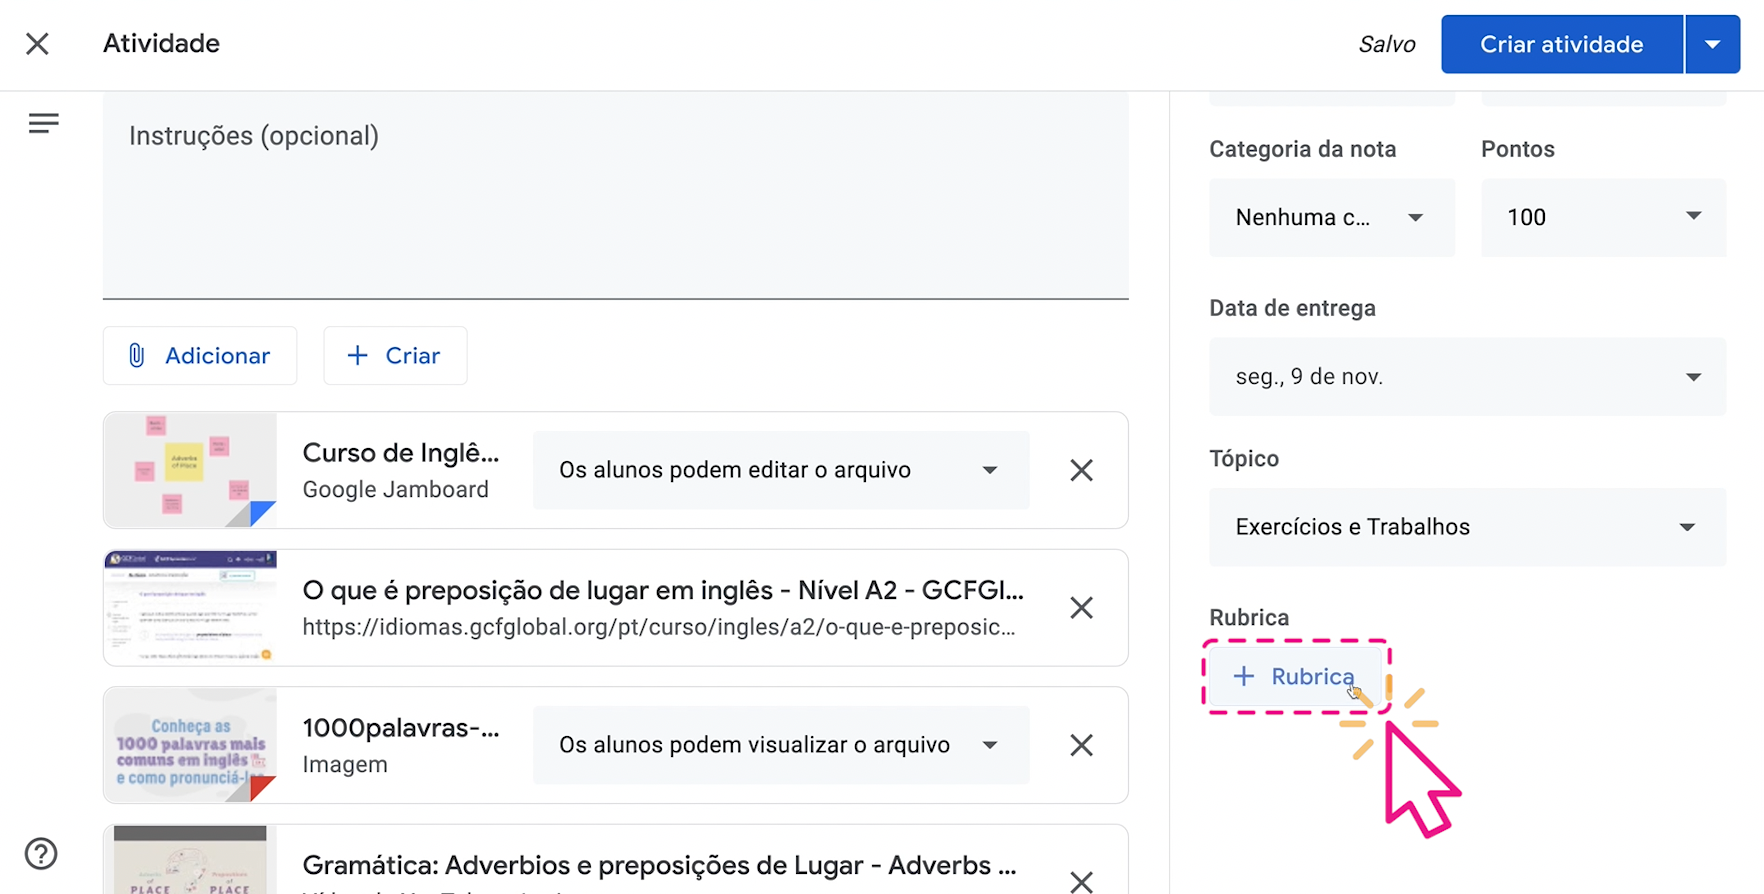The height and width of the screenshot is (894, 1764).
Task: Open the gcfglobal link thumbnail
Action: pyautogui.click(x=190, y=608)
